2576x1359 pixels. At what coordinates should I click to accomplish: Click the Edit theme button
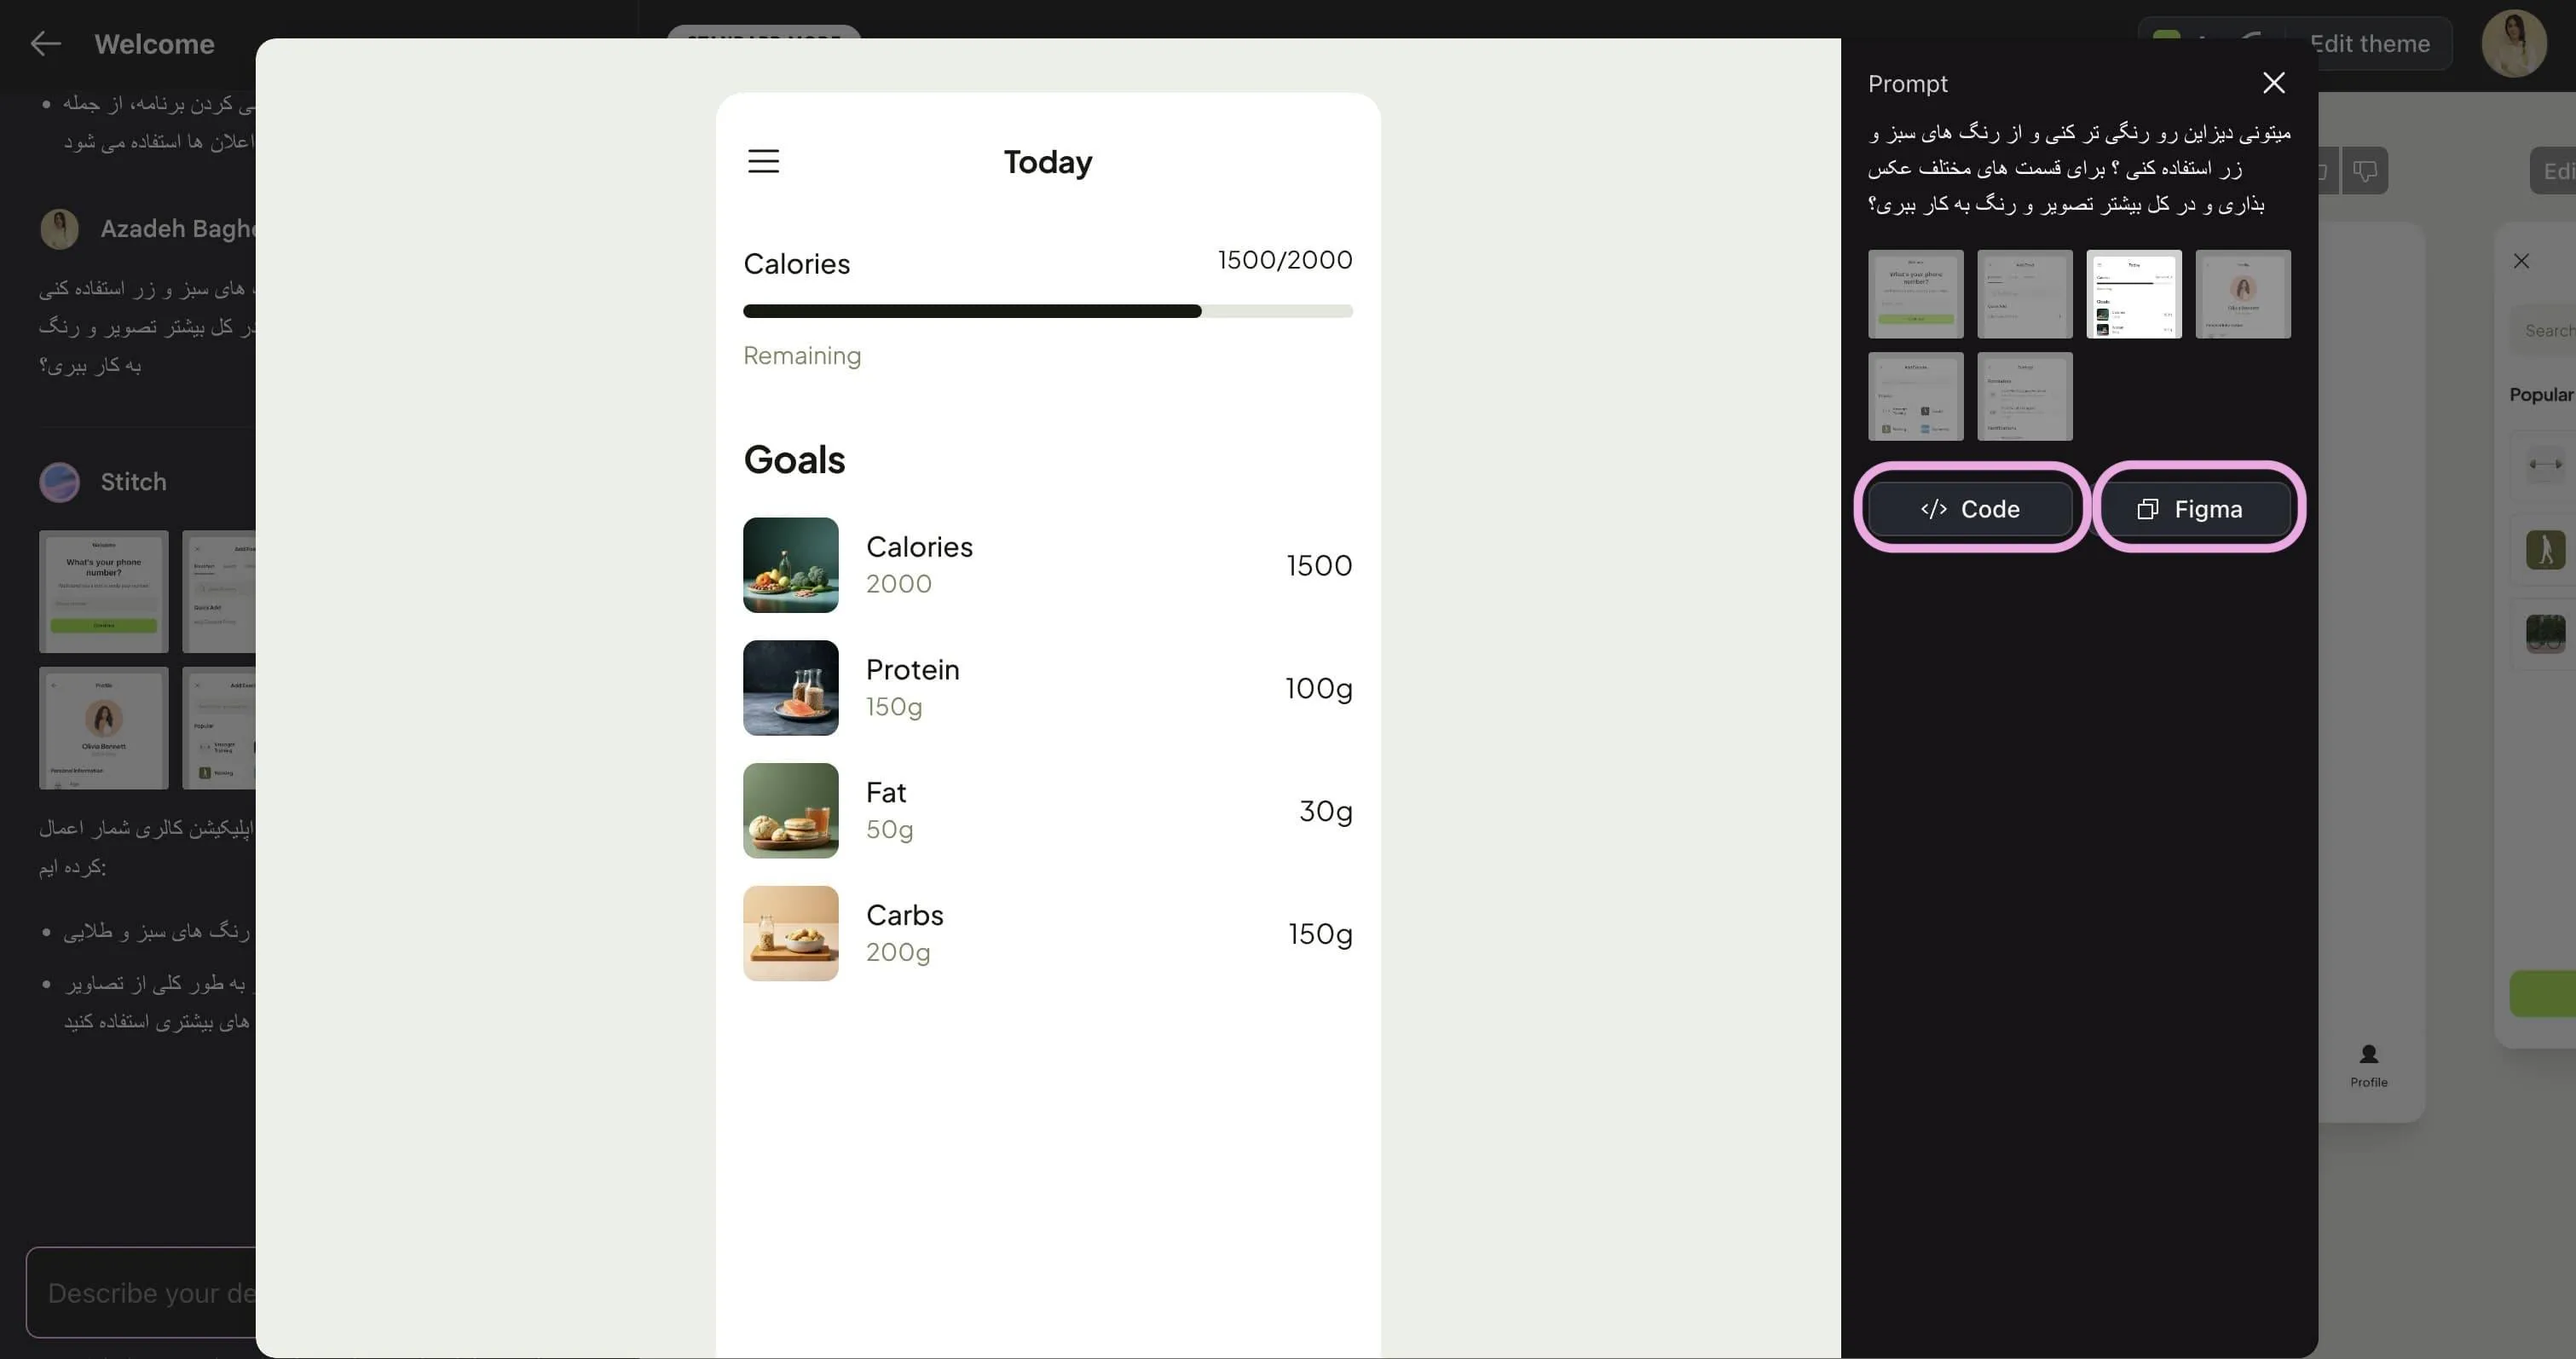[x=2369, y=43]
